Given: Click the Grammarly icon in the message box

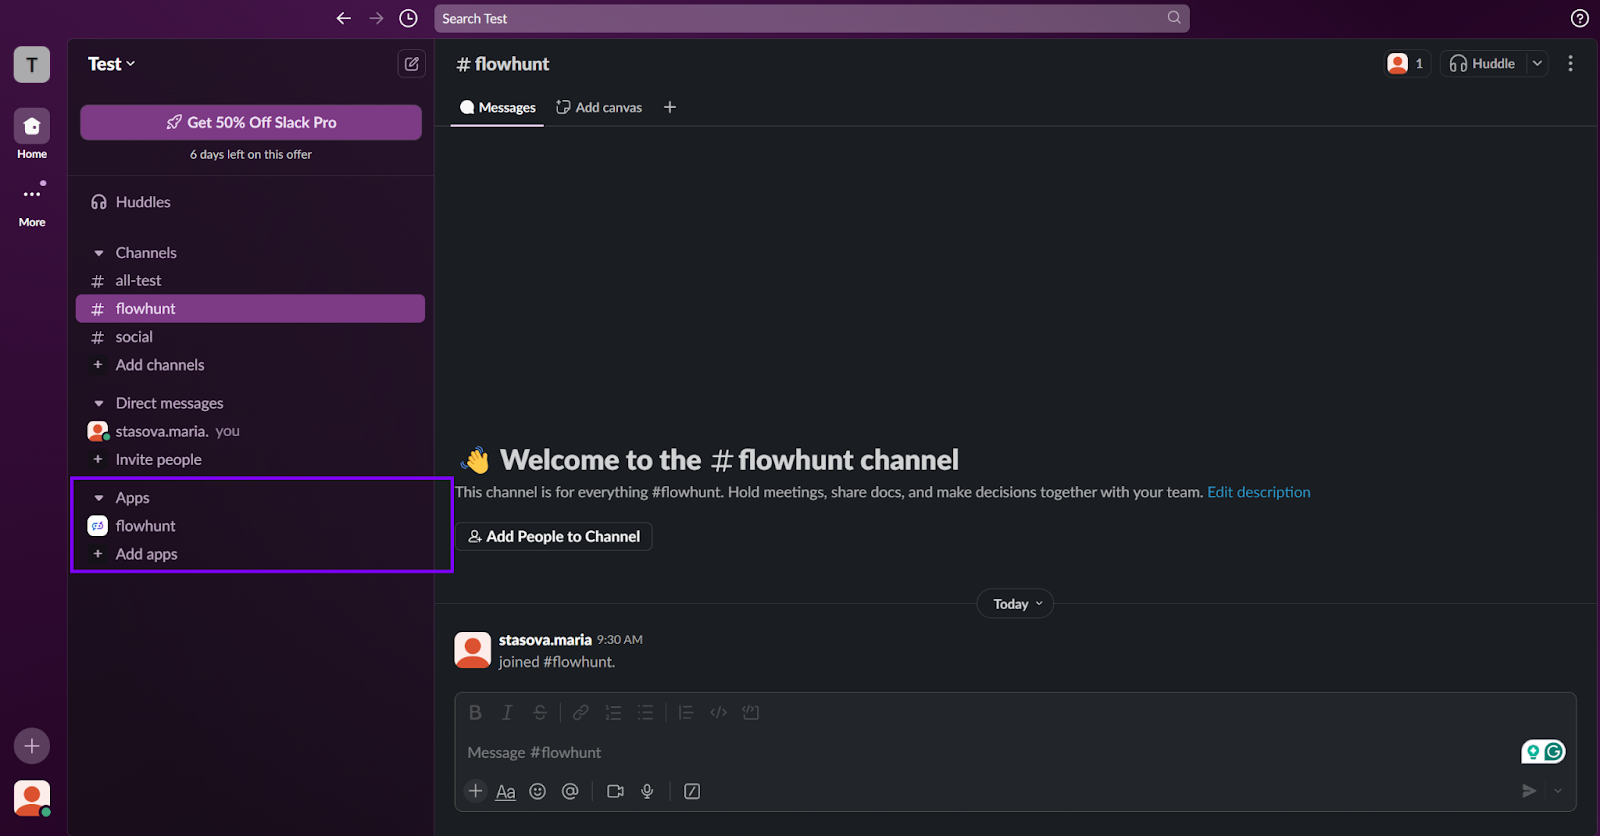Looking at the screenshot, I should 1554,751.
